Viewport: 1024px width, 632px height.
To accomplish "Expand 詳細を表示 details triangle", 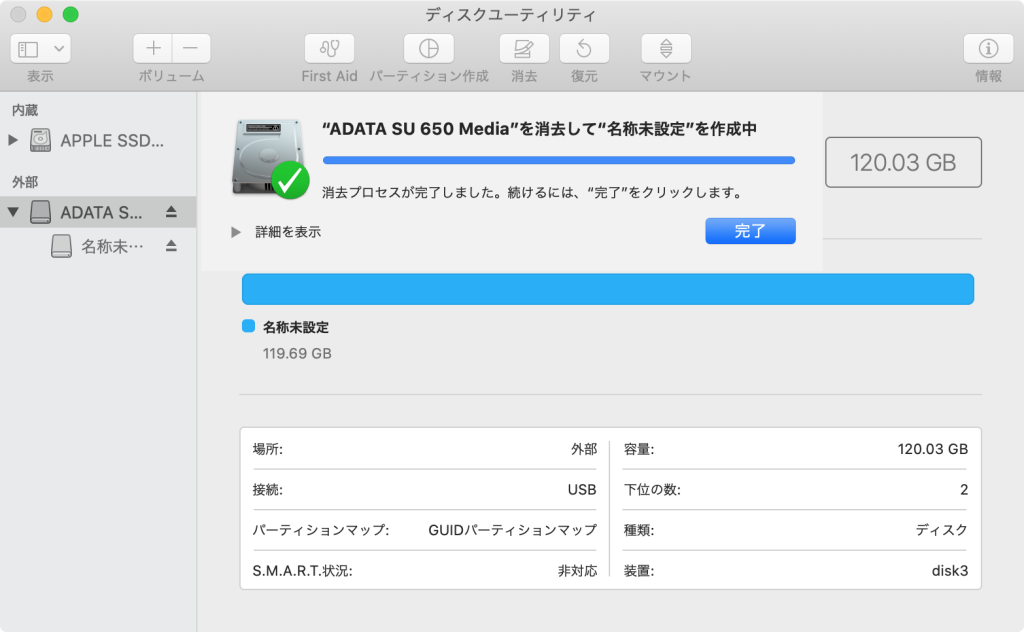I will pyautogui.click(x=236, y=232).
